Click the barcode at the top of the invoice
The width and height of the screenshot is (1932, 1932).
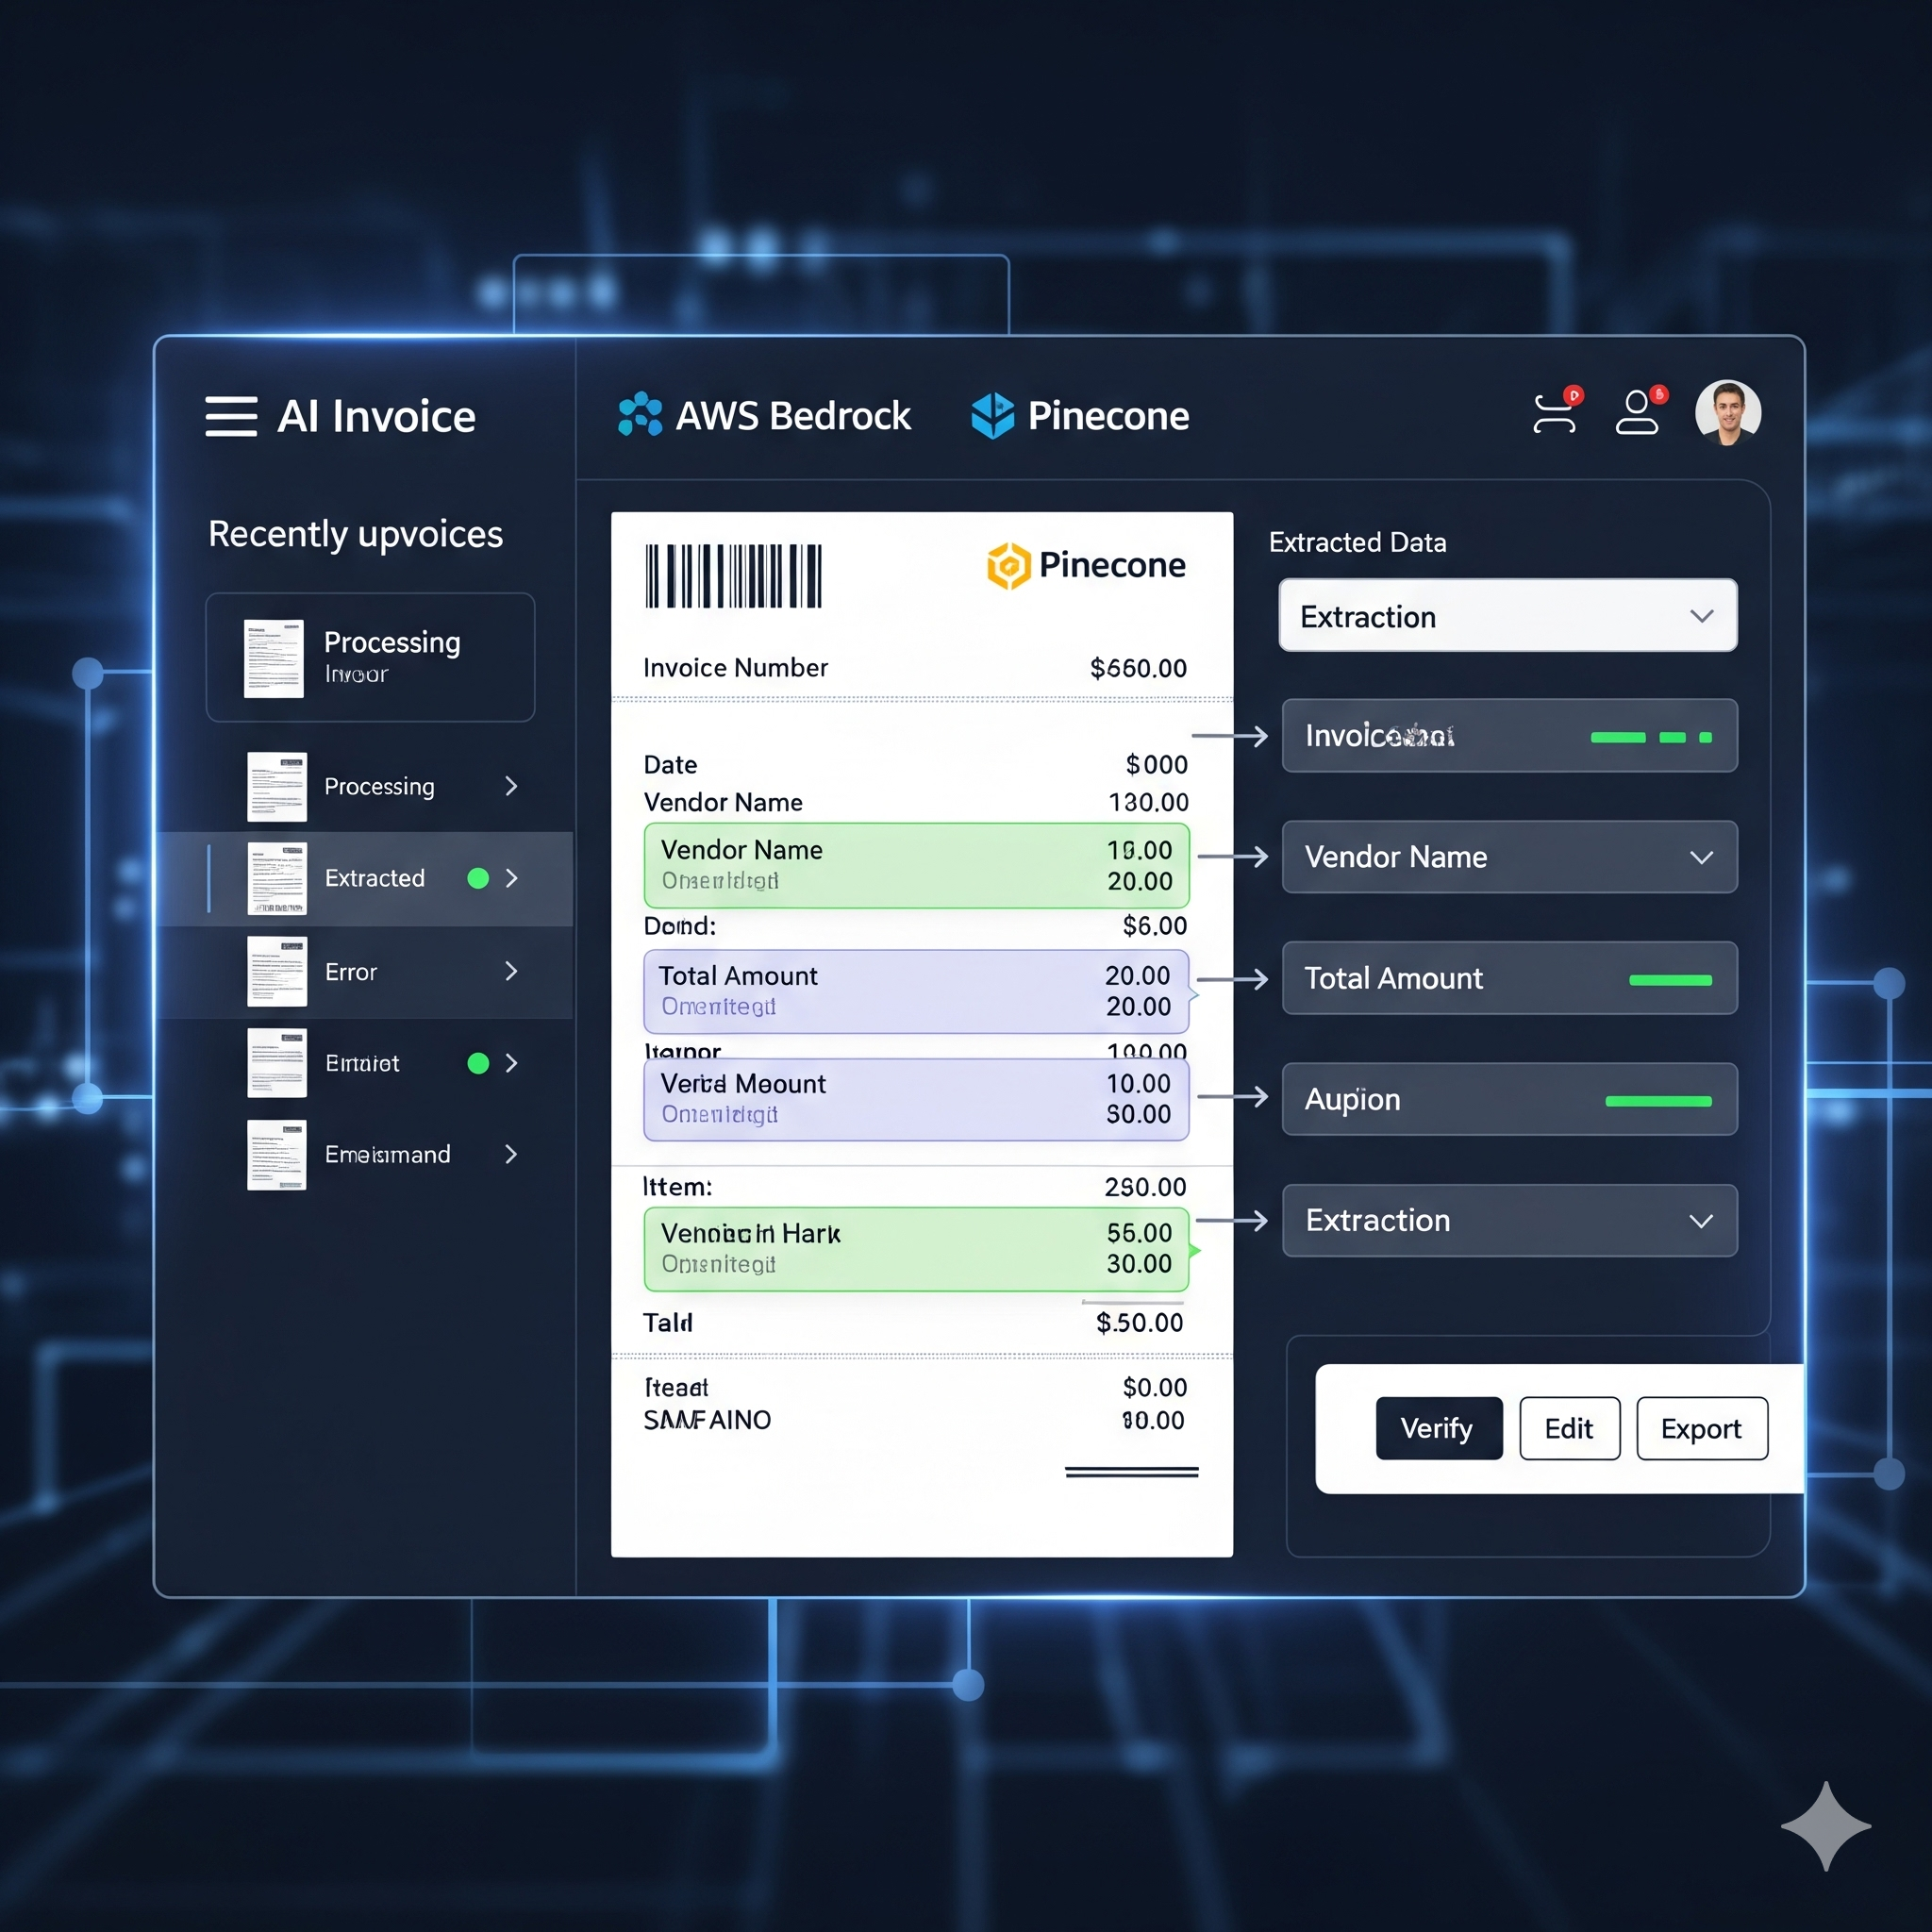[x=733, y=576]
